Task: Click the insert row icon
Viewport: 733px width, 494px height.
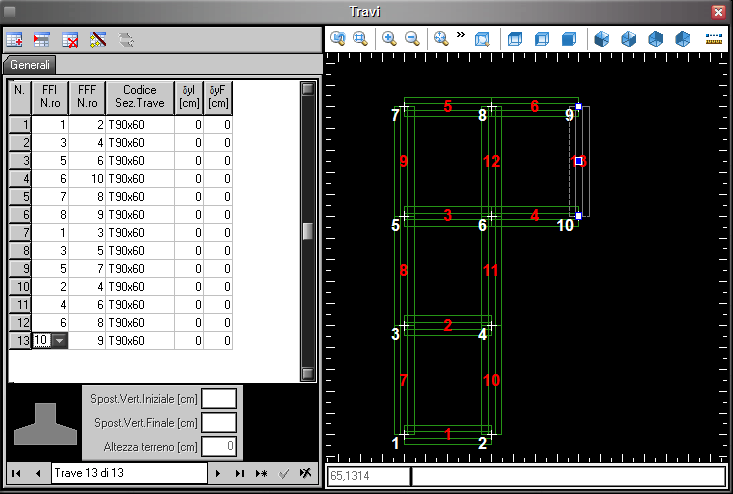Action: point(42,40)
